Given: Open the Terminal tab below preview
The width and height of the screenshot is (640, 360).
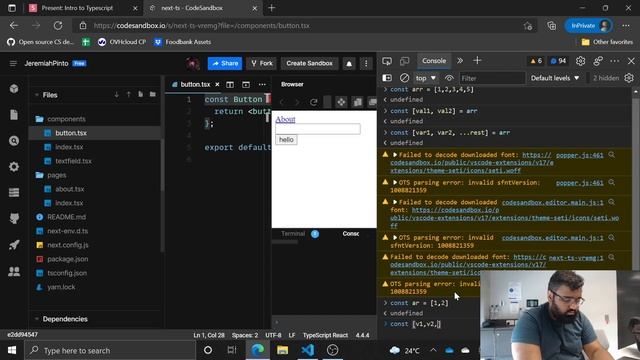Looking at the screenshot, I should [x=293, y=233].
